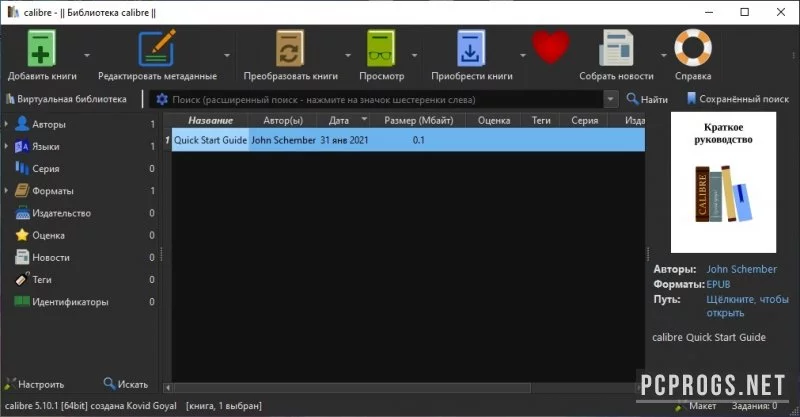Click the Приобрести книги download icon
Viewport: 800px width, 417px height.
(471, 48)
